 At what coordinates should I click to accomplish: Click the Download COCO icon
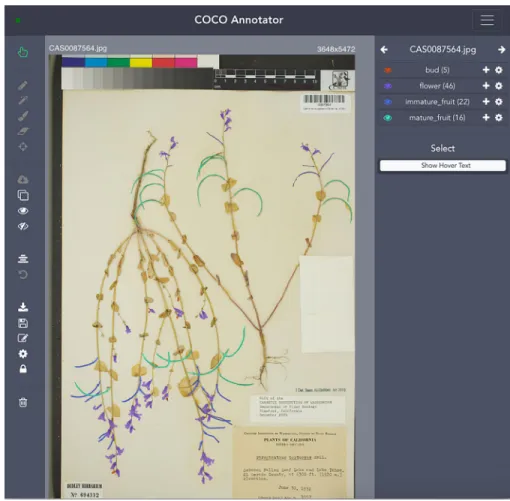pos(23,307)
